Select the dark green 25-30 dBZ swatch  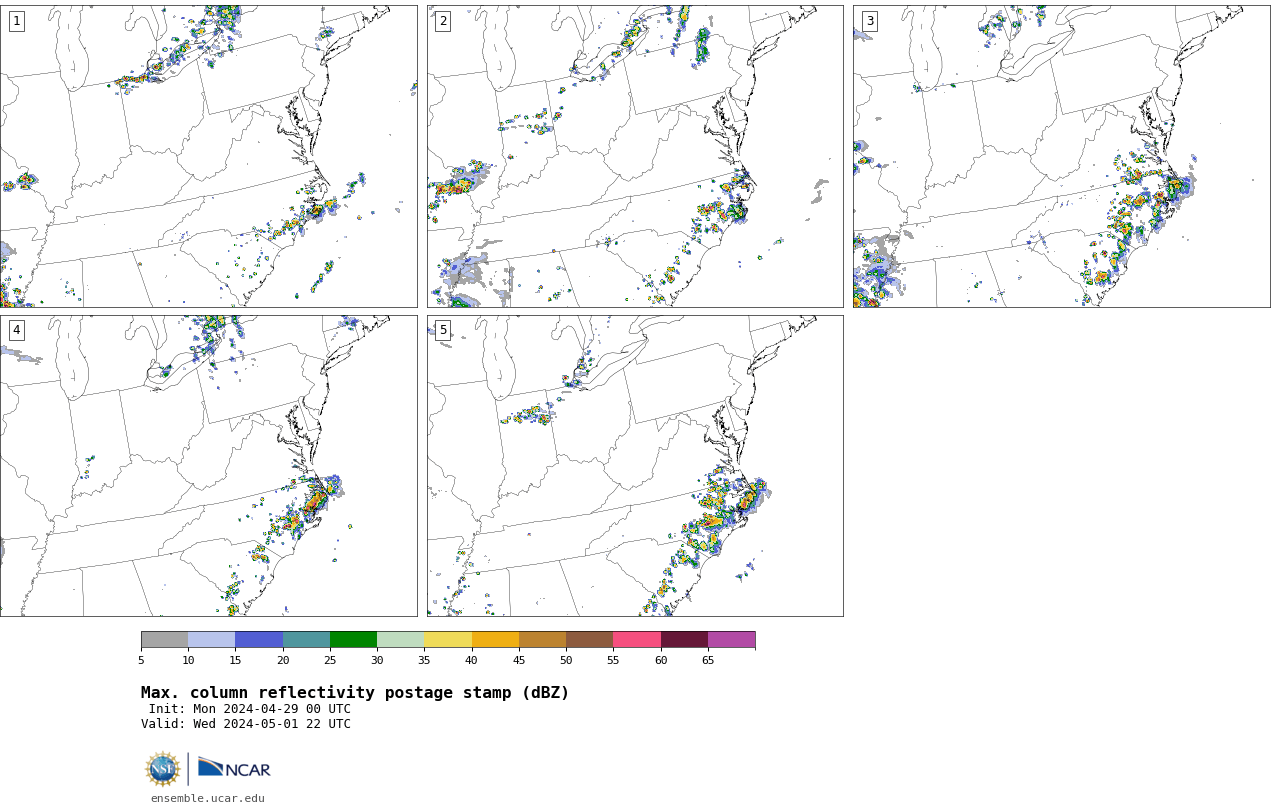click(353, 640)
